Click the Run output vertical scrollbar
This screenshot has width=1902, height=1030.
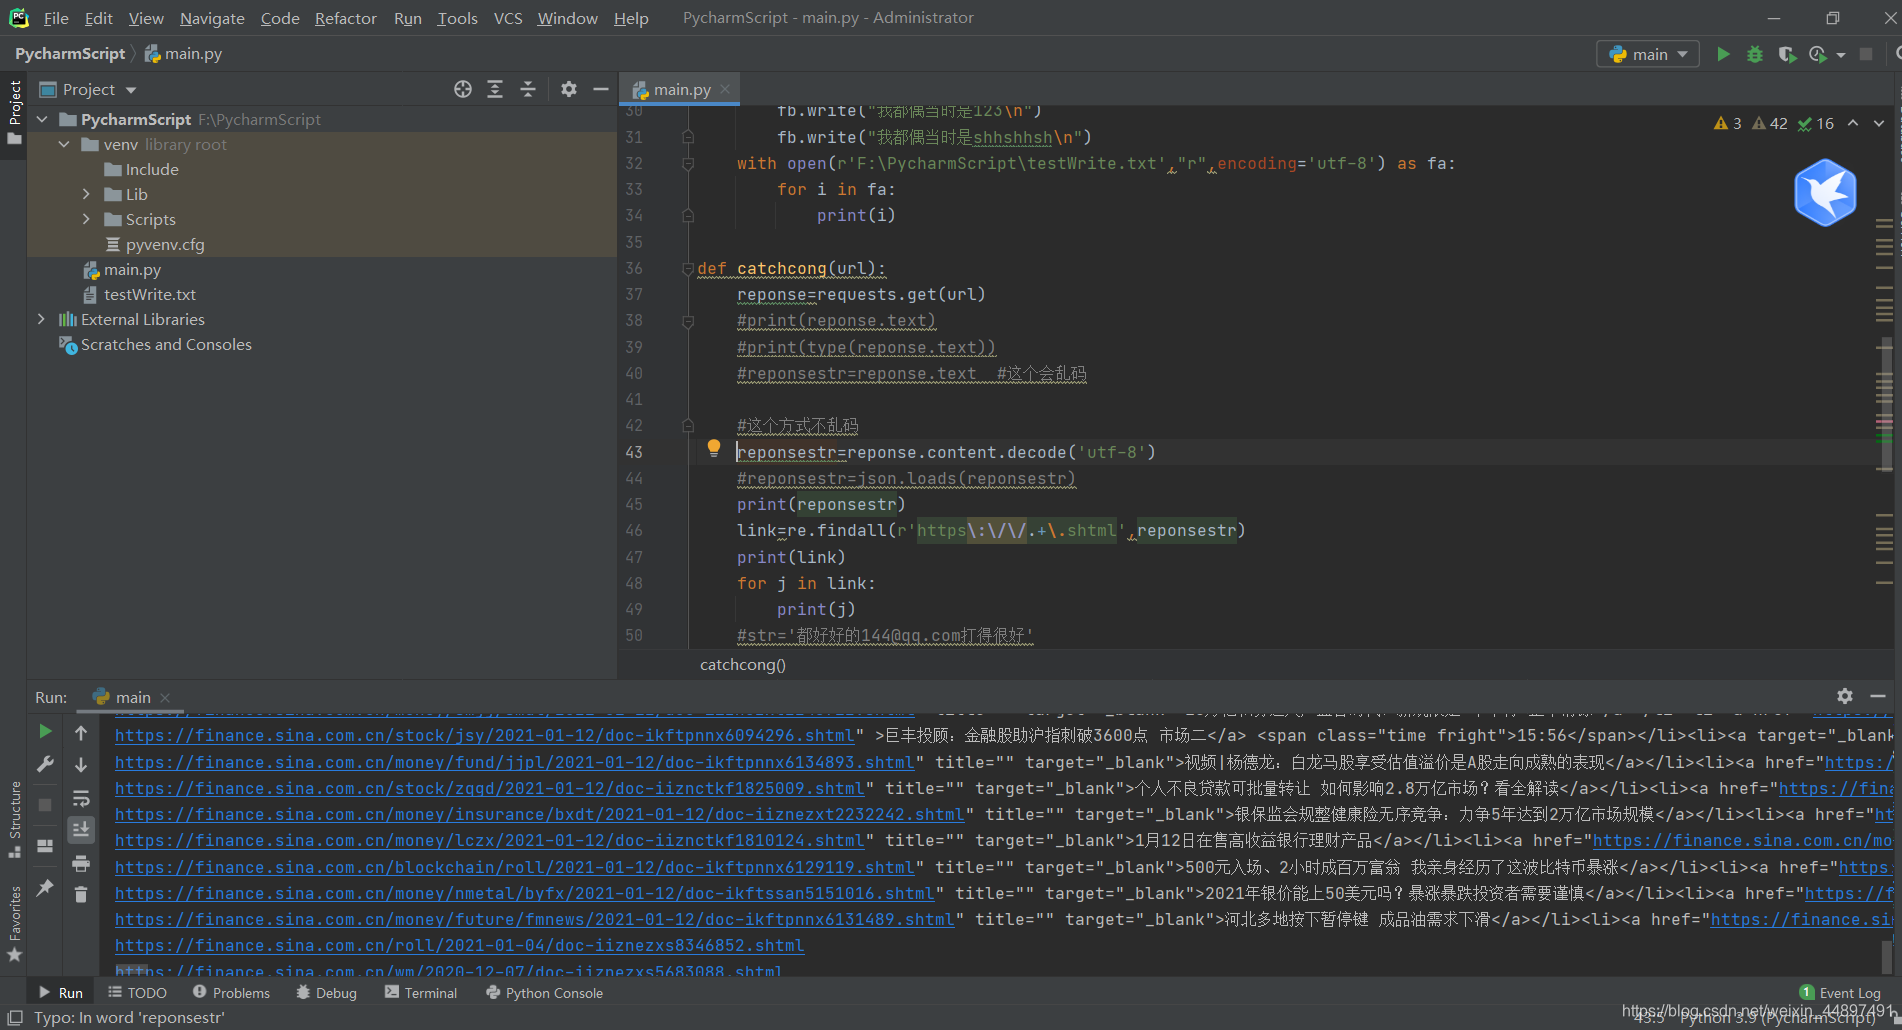(x=1887, y=955)
